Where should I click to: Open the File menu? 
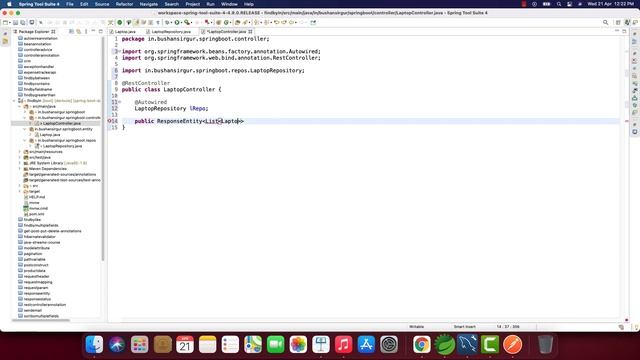coord(70,4)
